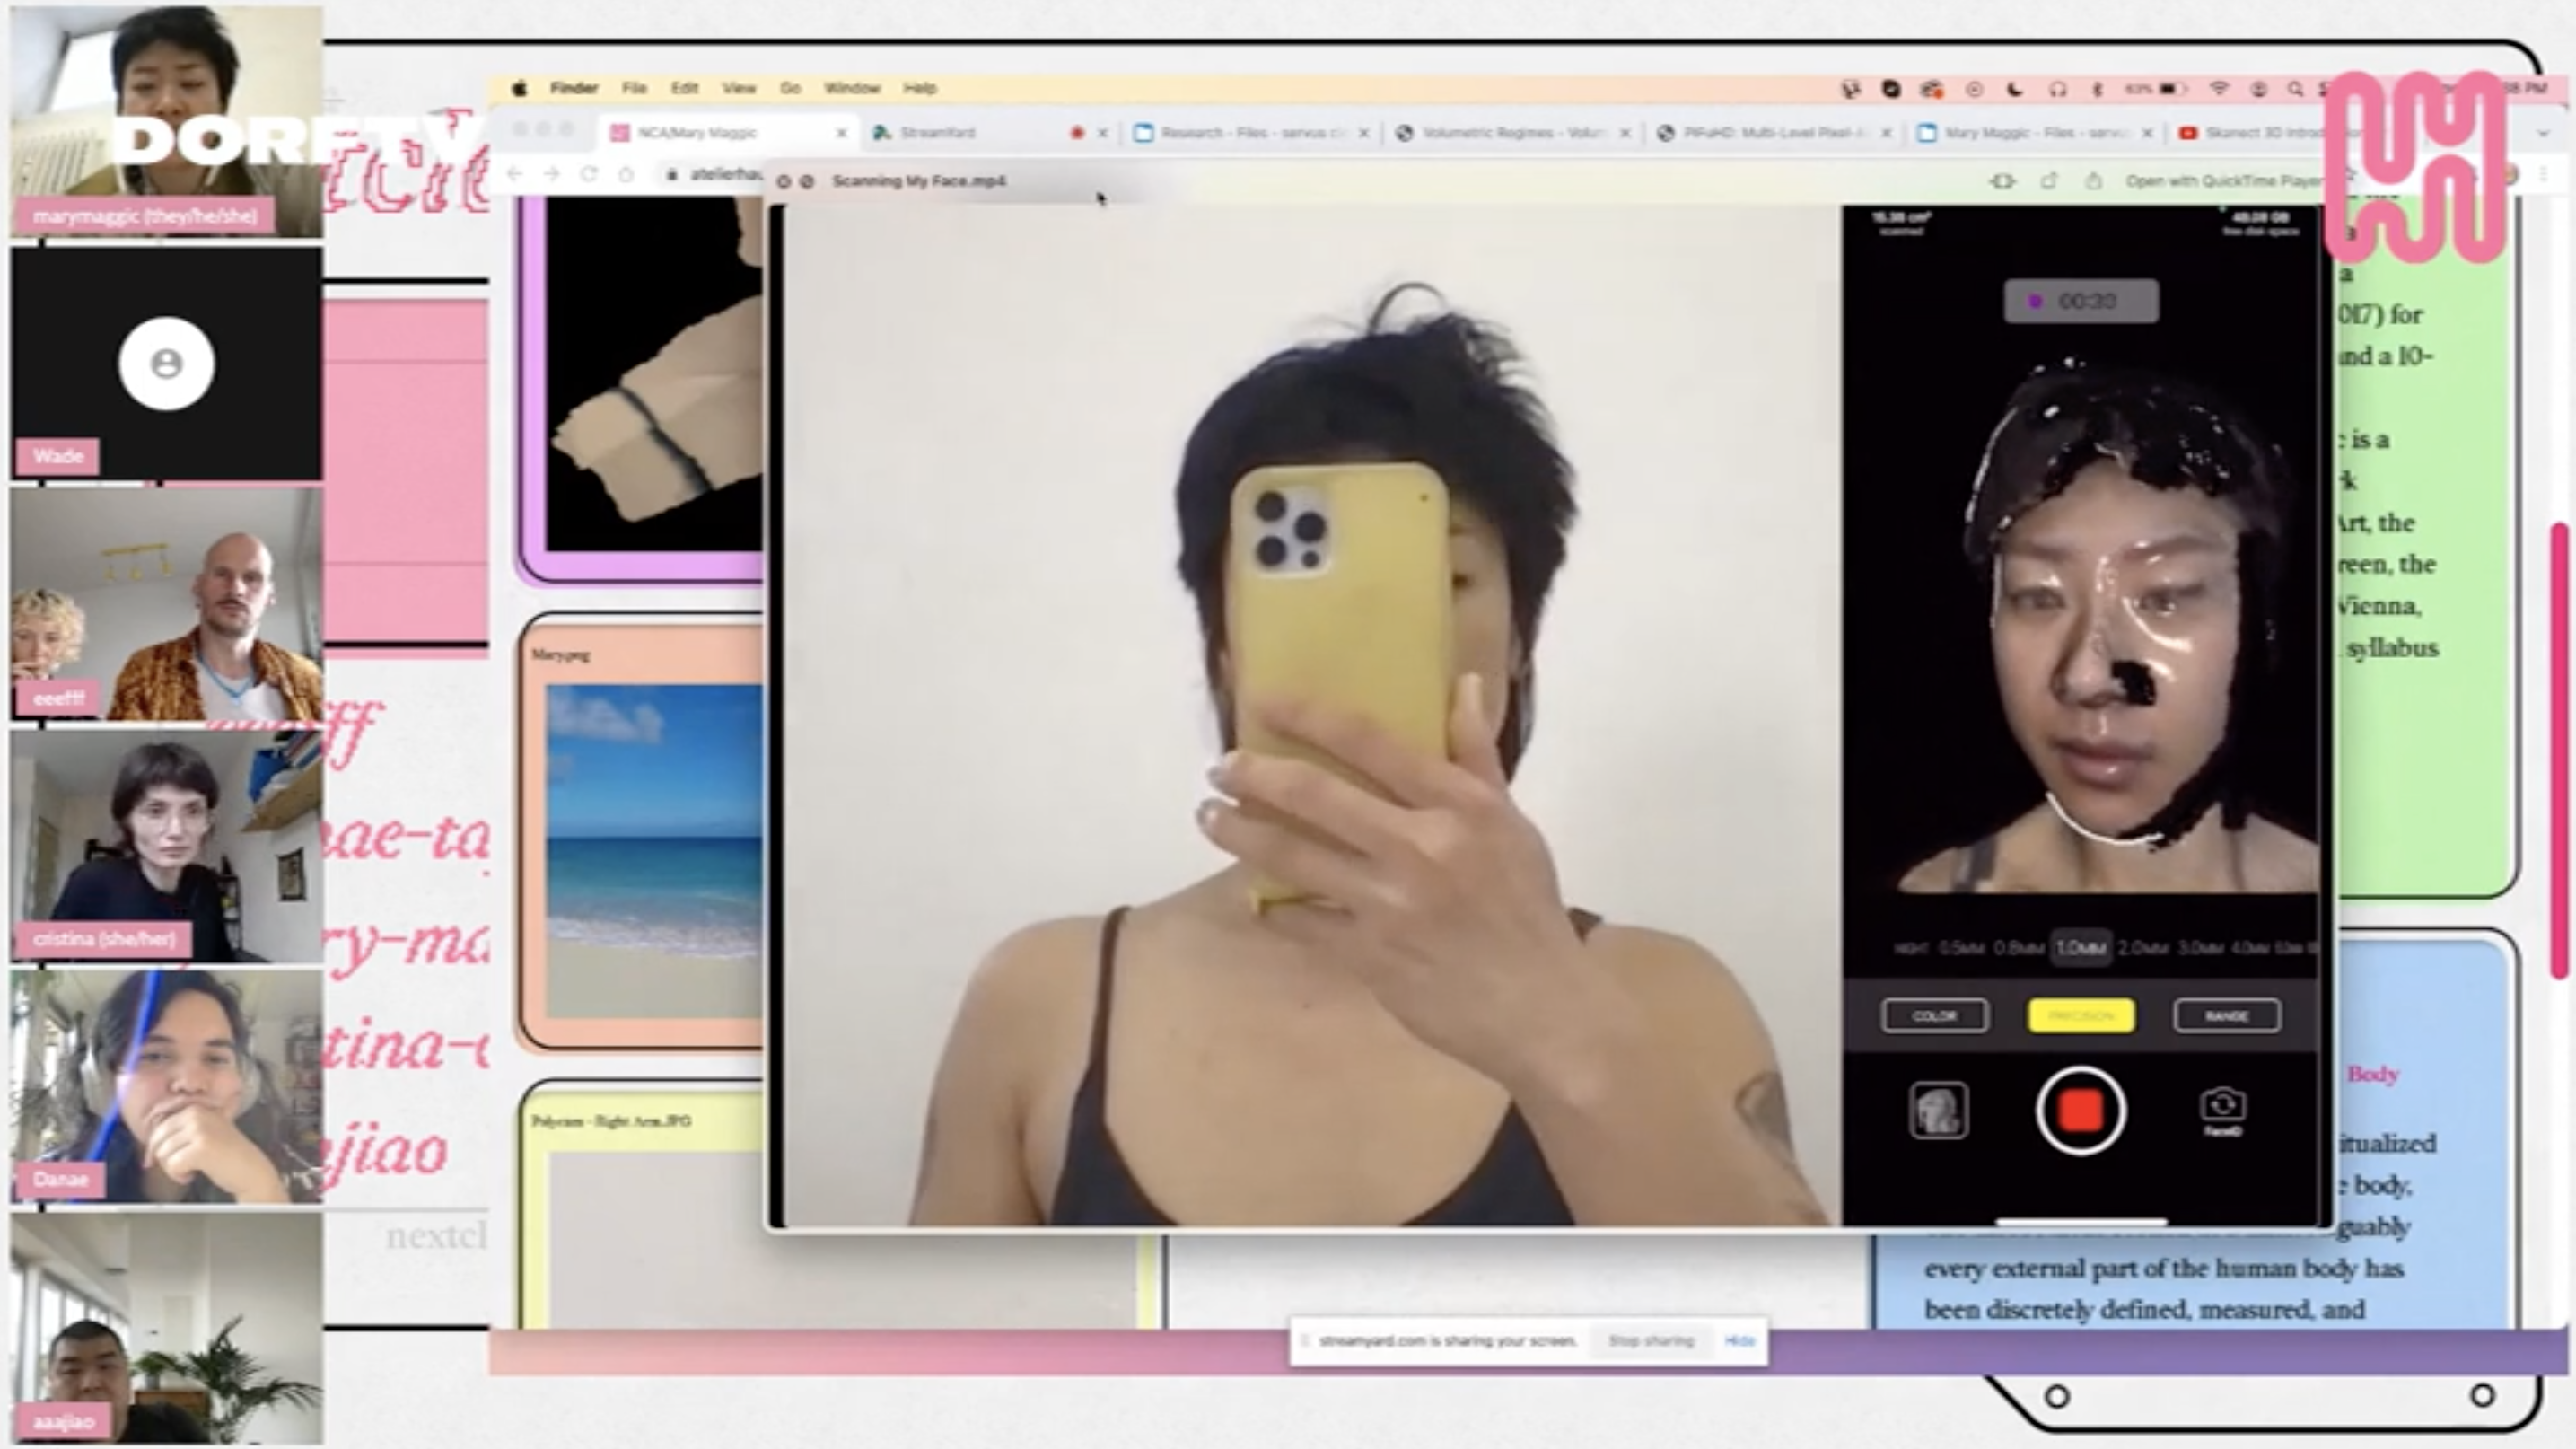Screen dimensions: 2576x1449
Task: Switch to the StreamYard tab
Action: click(936, 132)
